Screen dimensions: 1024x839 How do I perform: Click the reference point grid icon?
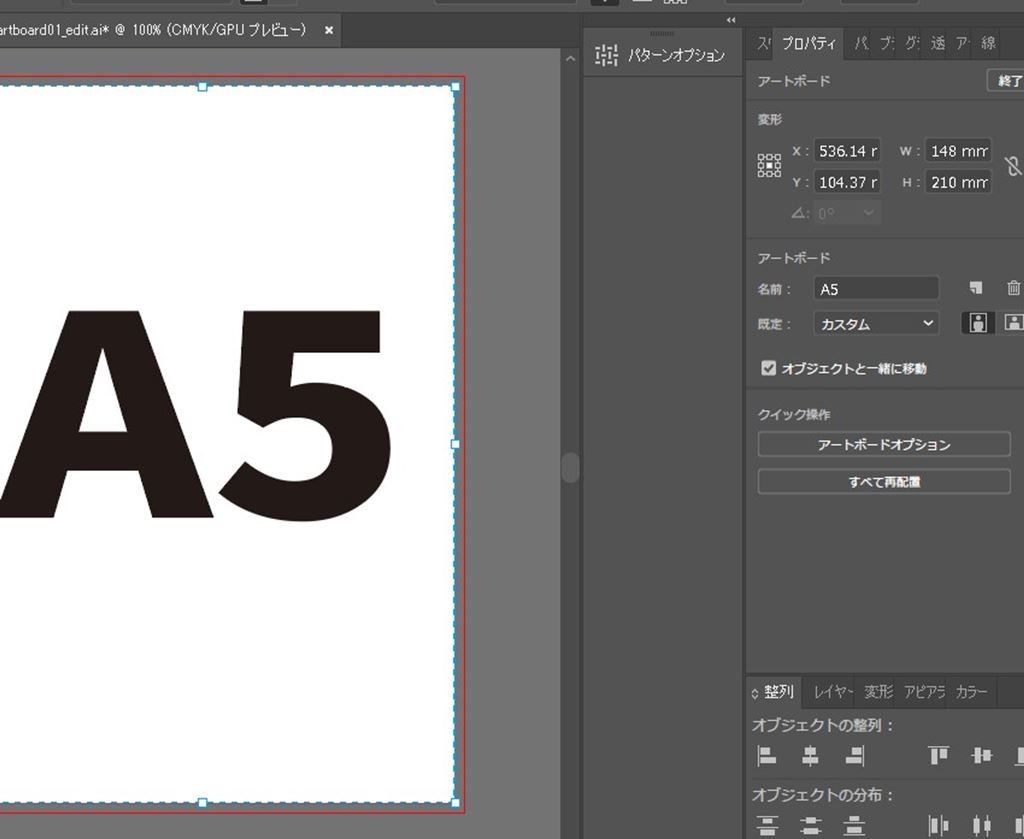tap(769, 166)
